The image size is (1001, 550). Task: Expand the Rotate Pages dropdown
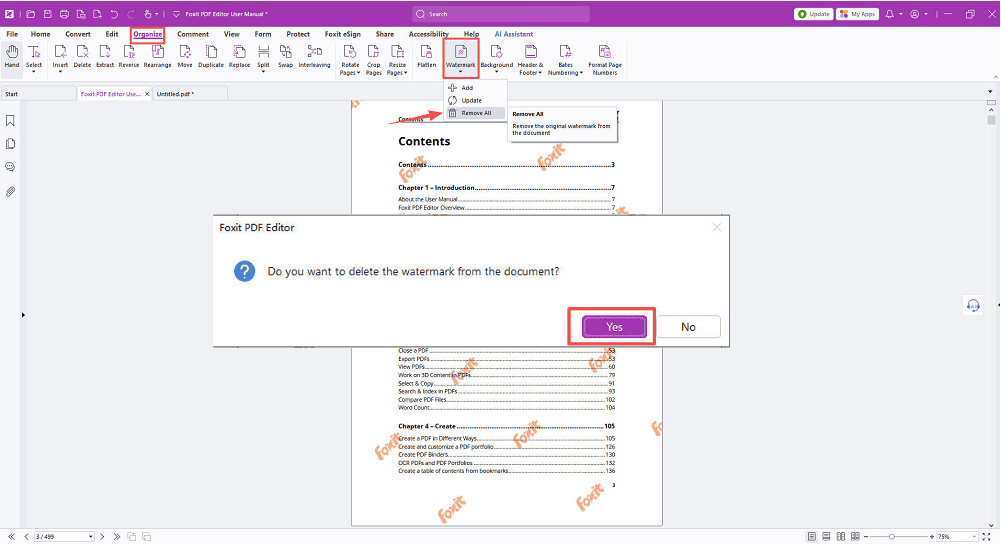click(358, 73)
